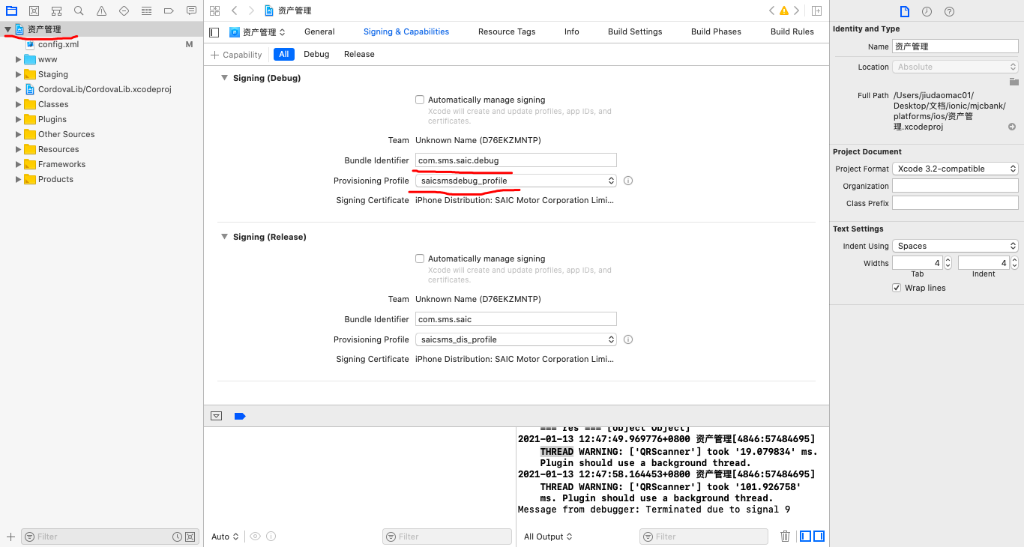
Task: Switch to the Build Phases tab
Action: tap(716, 31)
